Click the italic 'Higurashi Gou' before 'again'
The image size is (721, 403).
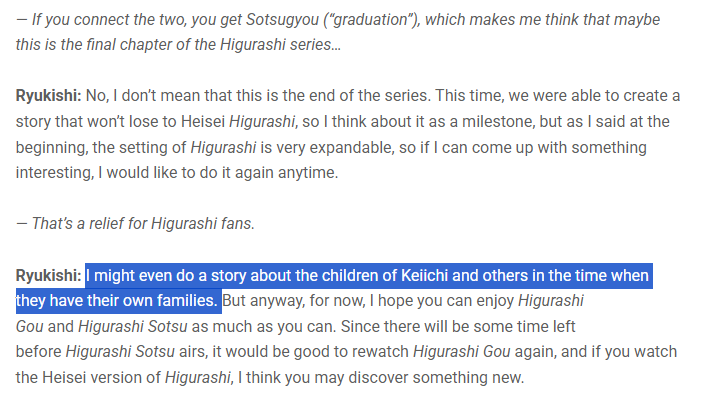[462, 351]
